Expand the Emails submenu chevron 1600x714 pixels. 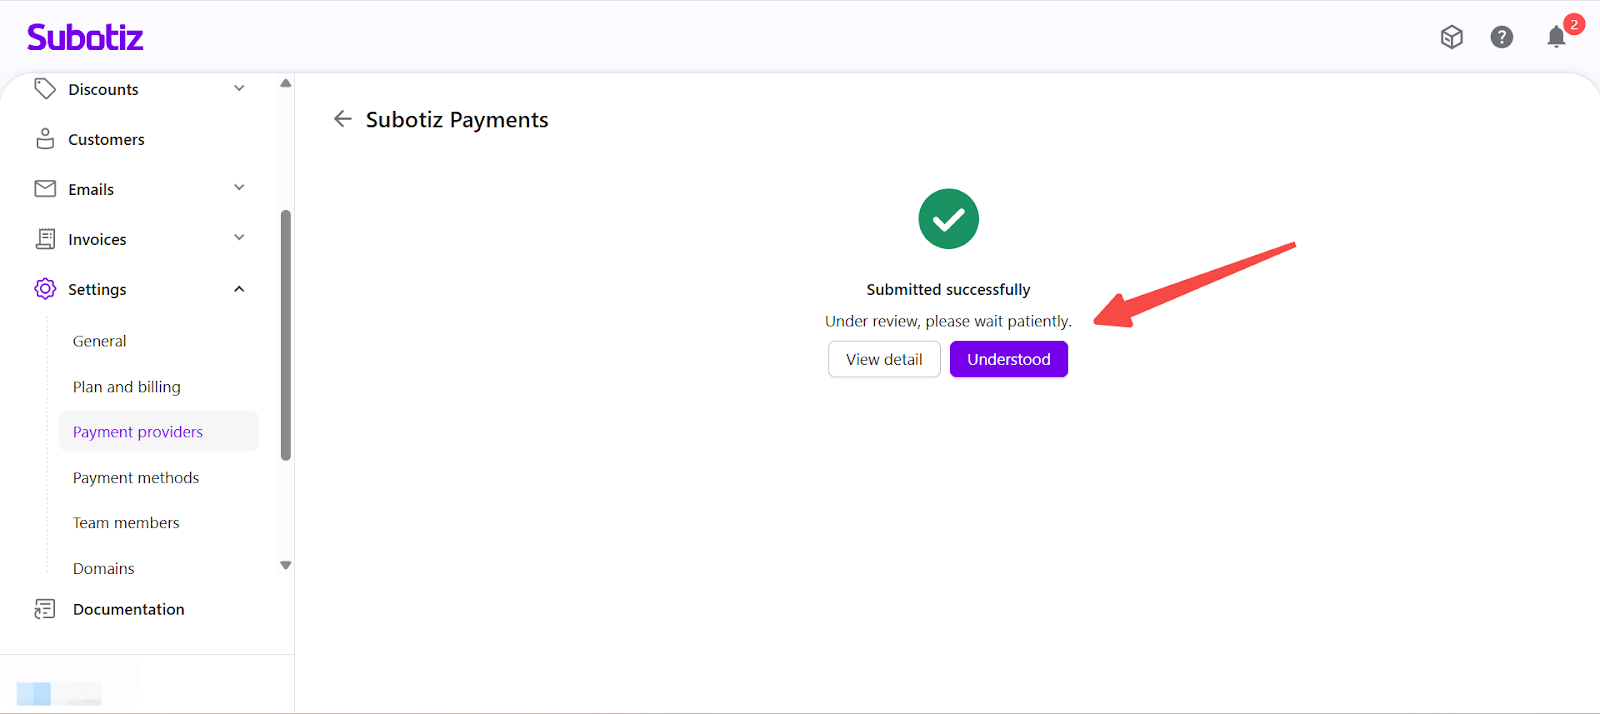coord(239,188)
